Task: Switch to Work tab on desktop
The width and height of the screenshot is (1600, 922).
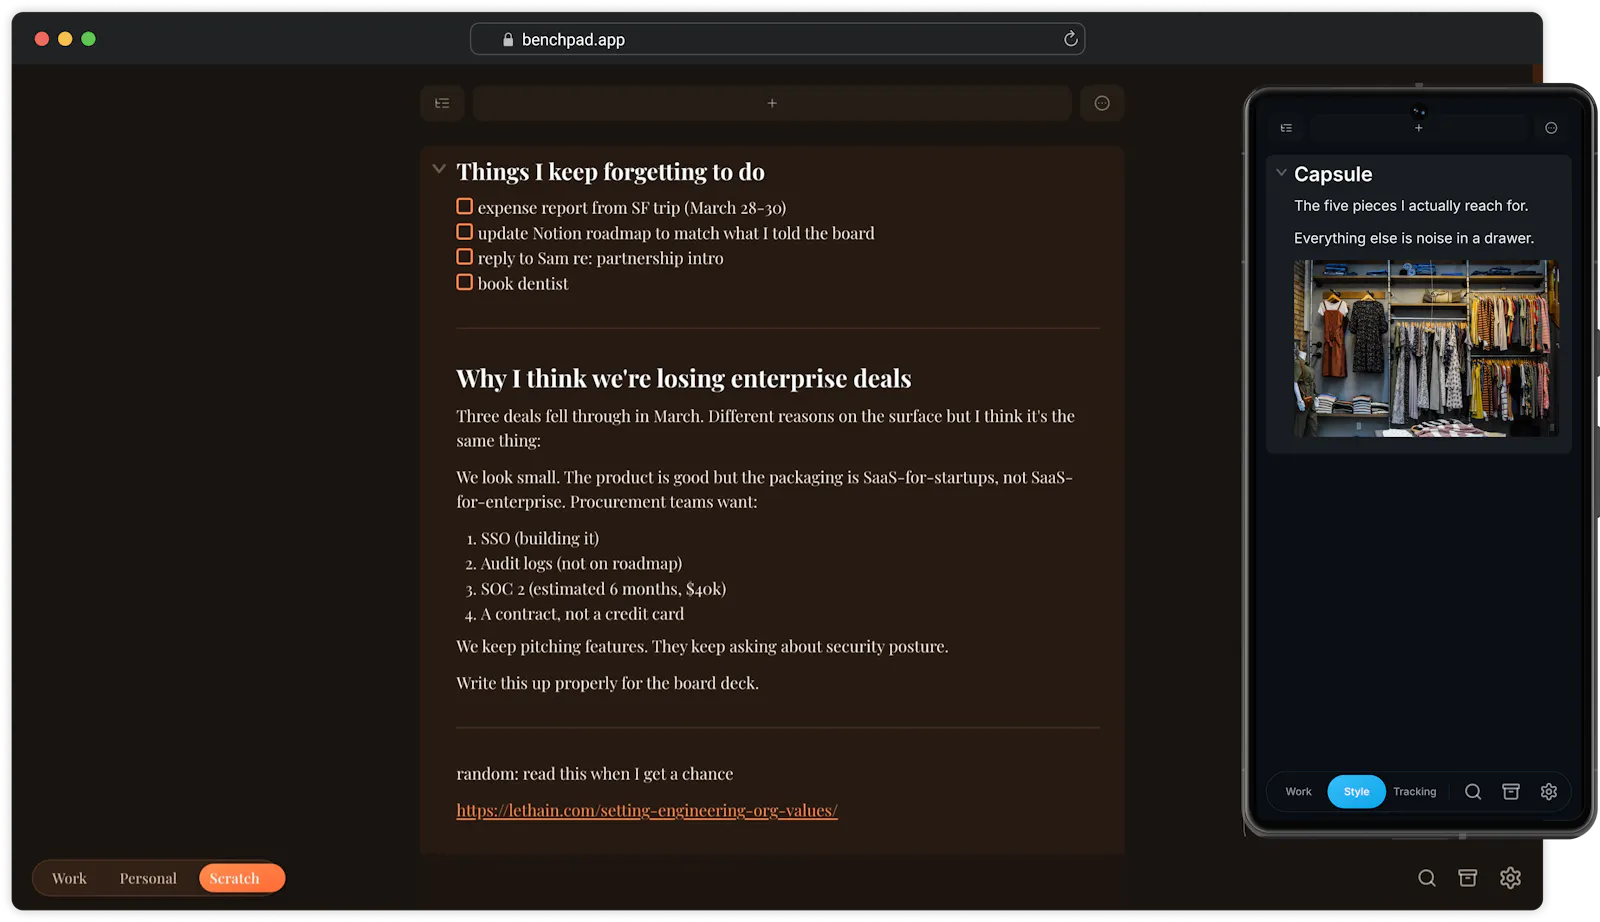Action: click(x=69, y=878)
